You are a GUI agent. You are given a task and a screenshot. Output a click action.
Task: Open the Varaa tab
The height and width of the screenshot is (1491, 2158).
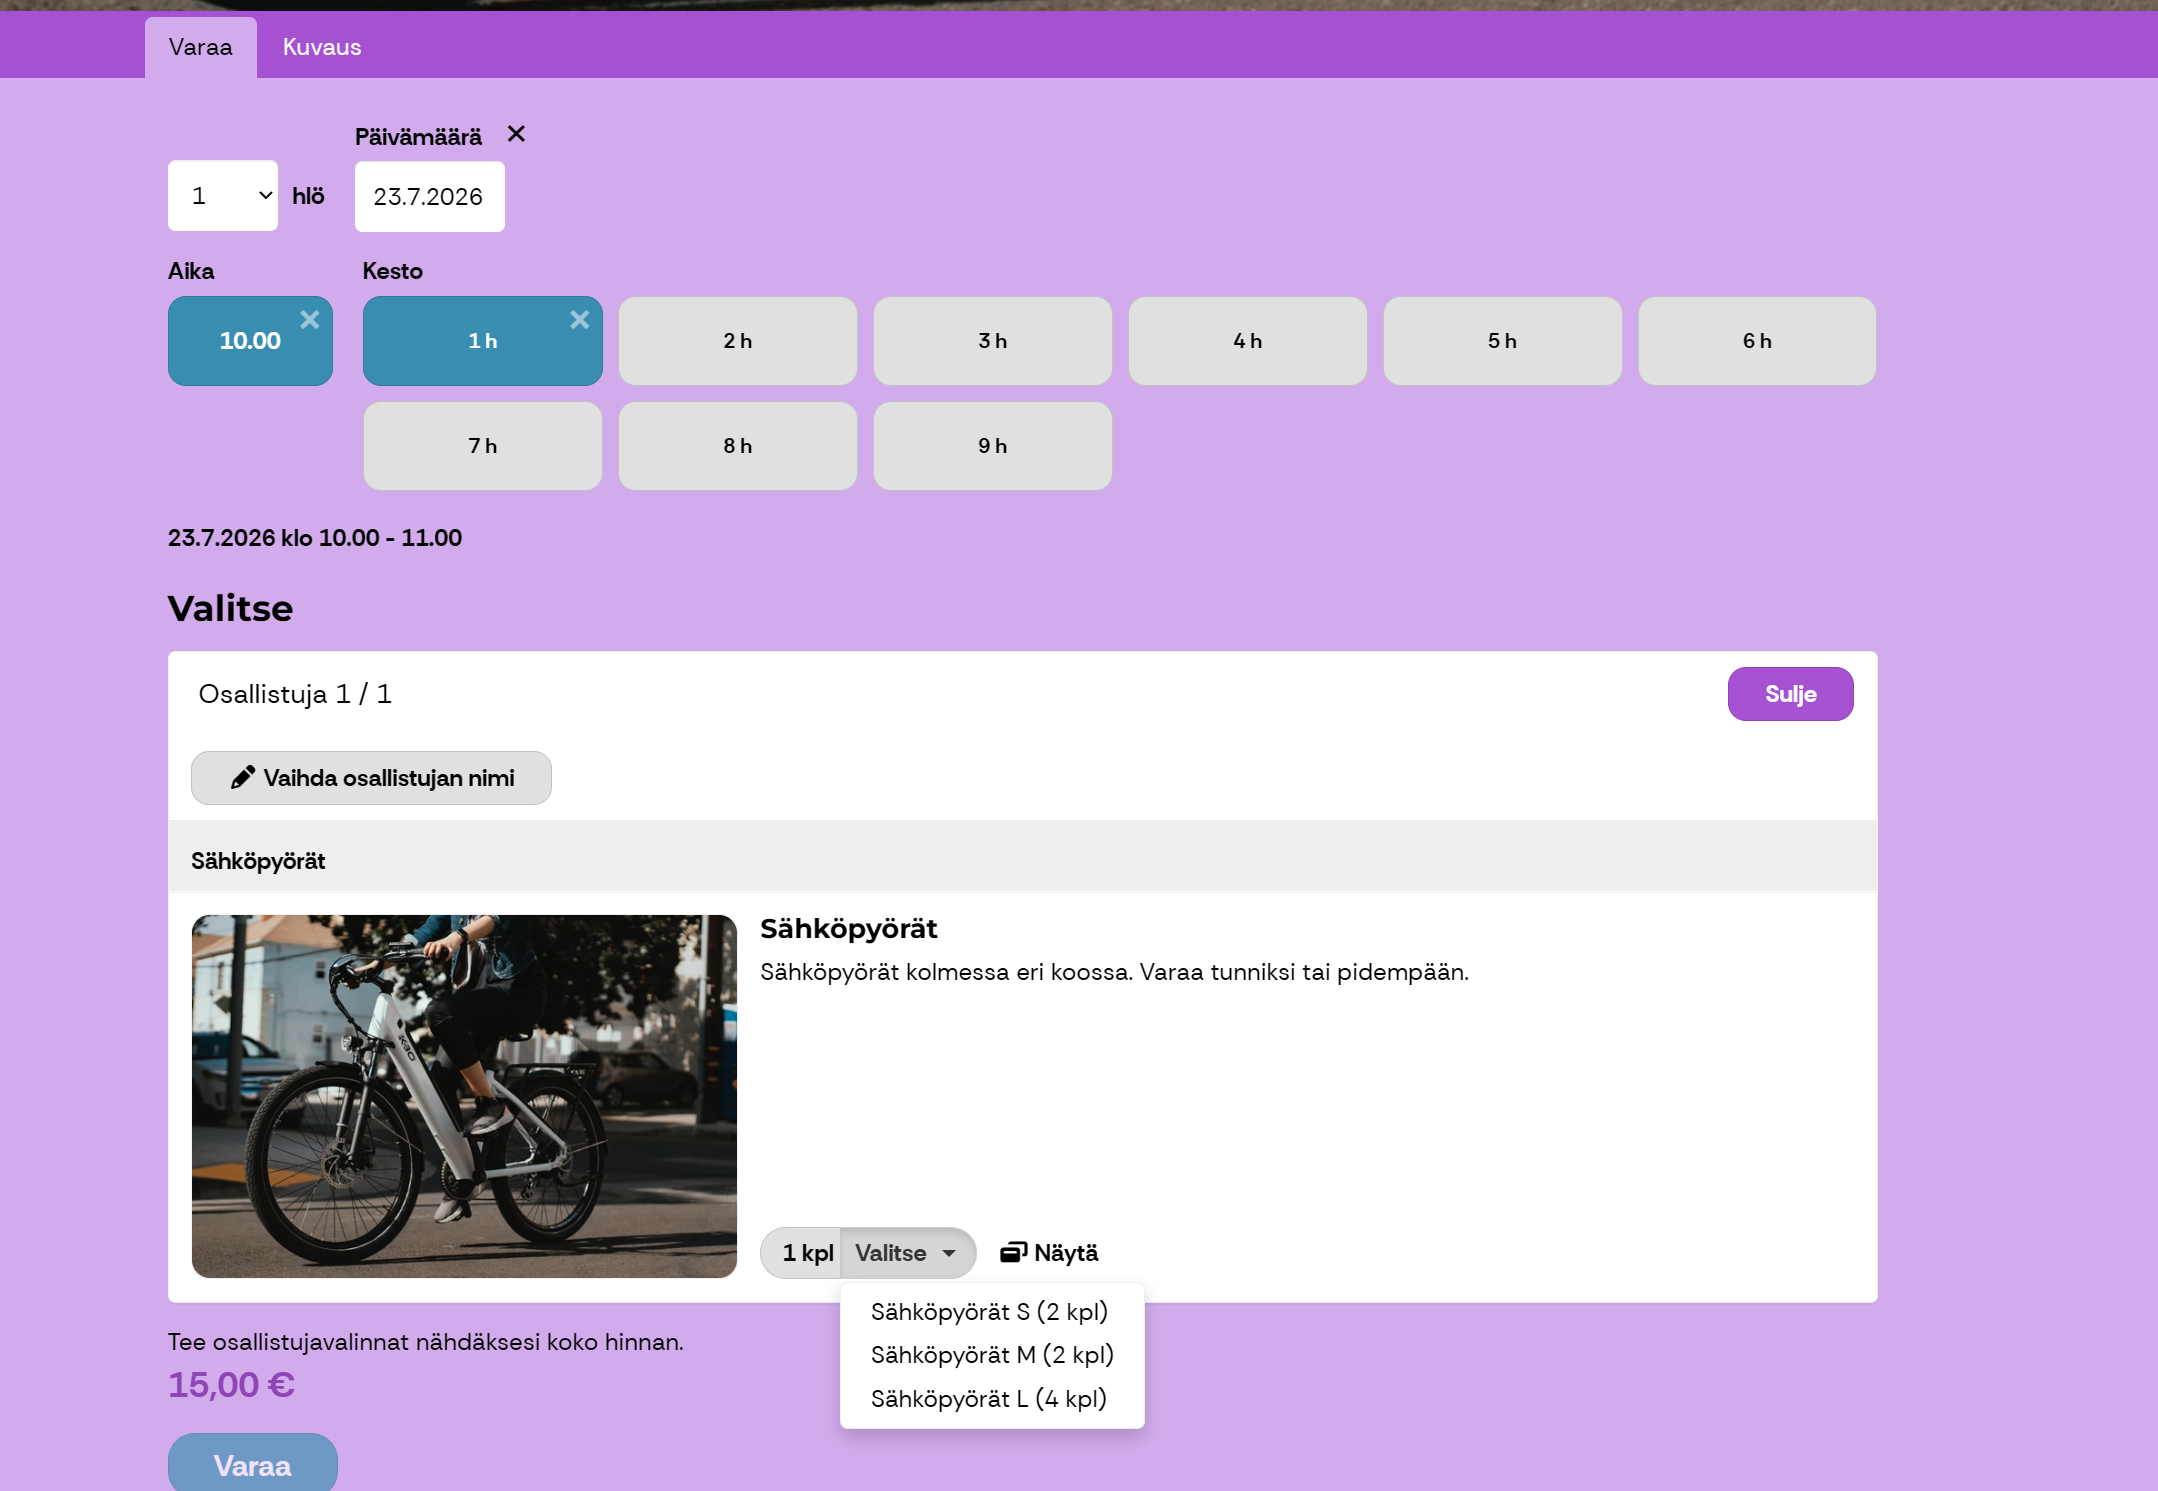coord(201,47)
